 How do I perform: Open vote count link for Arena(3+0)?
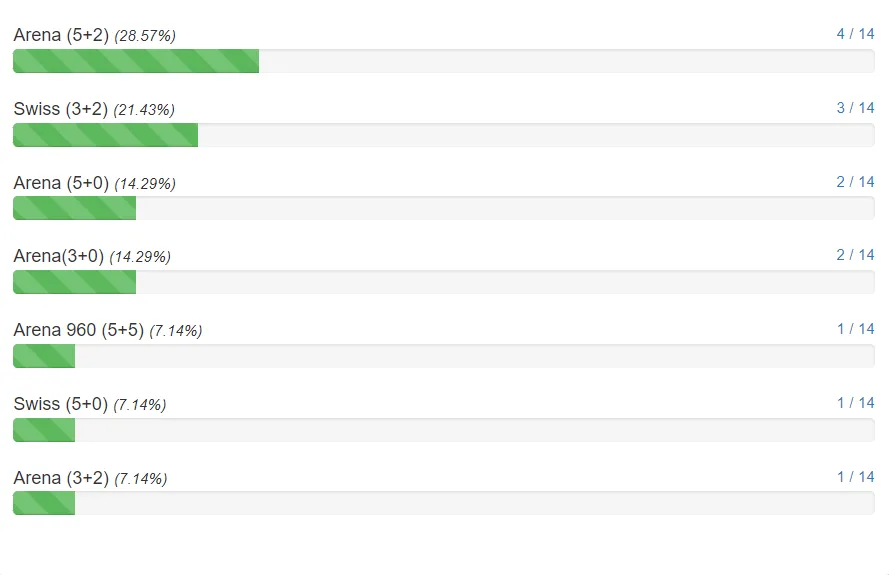855,255
